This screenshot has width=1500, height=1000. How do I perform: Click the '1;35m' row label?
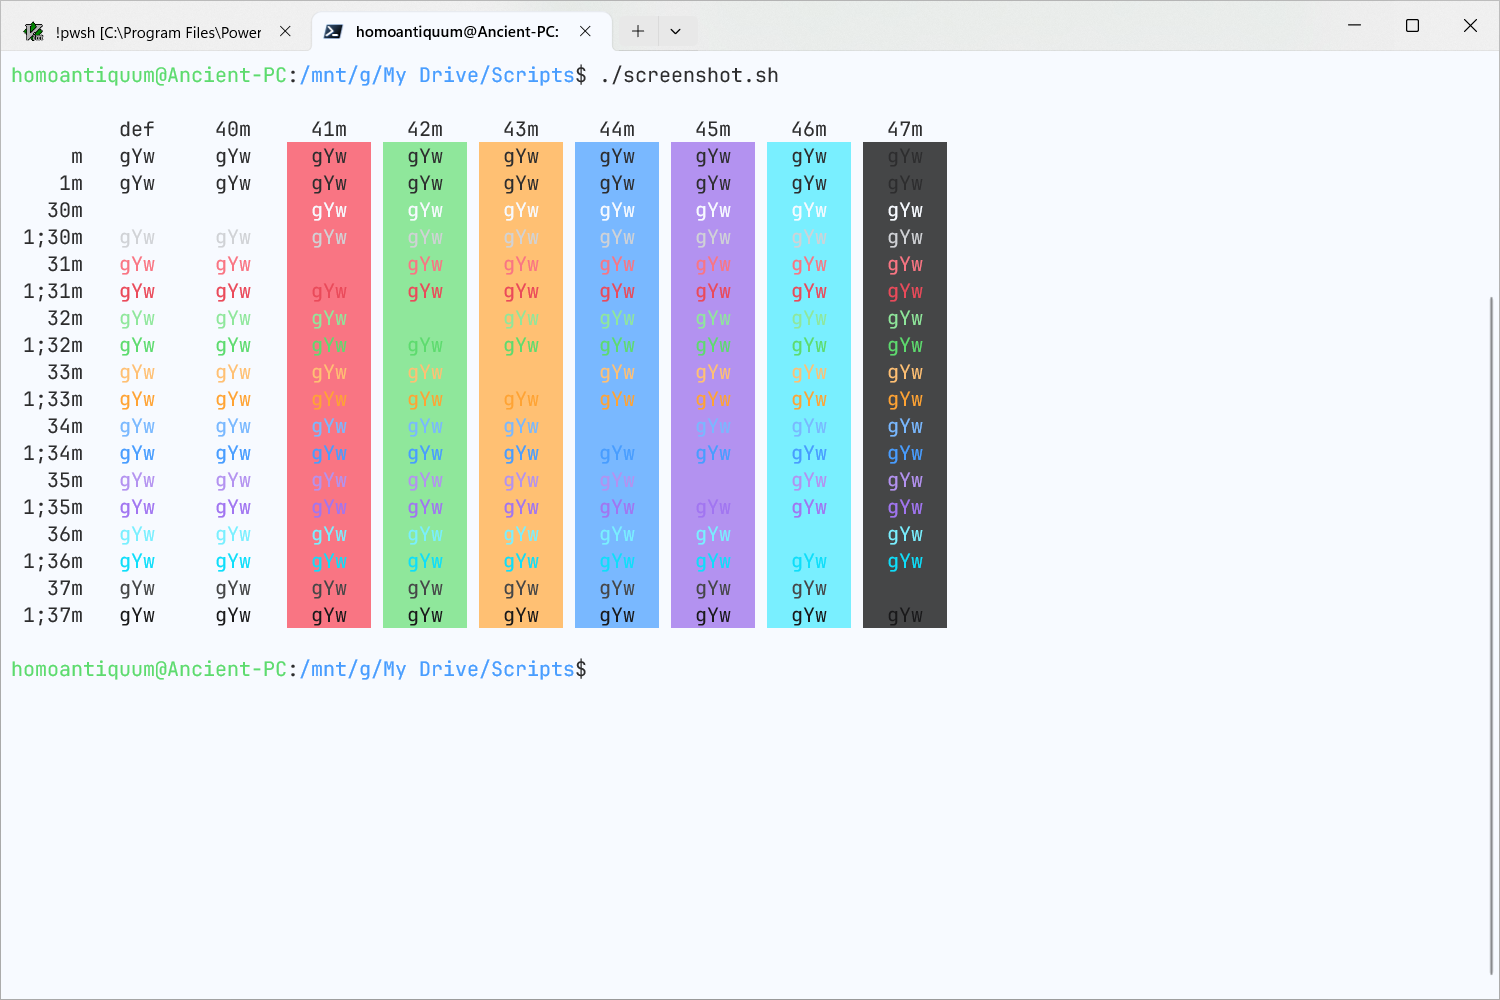(x=53, y=508)
